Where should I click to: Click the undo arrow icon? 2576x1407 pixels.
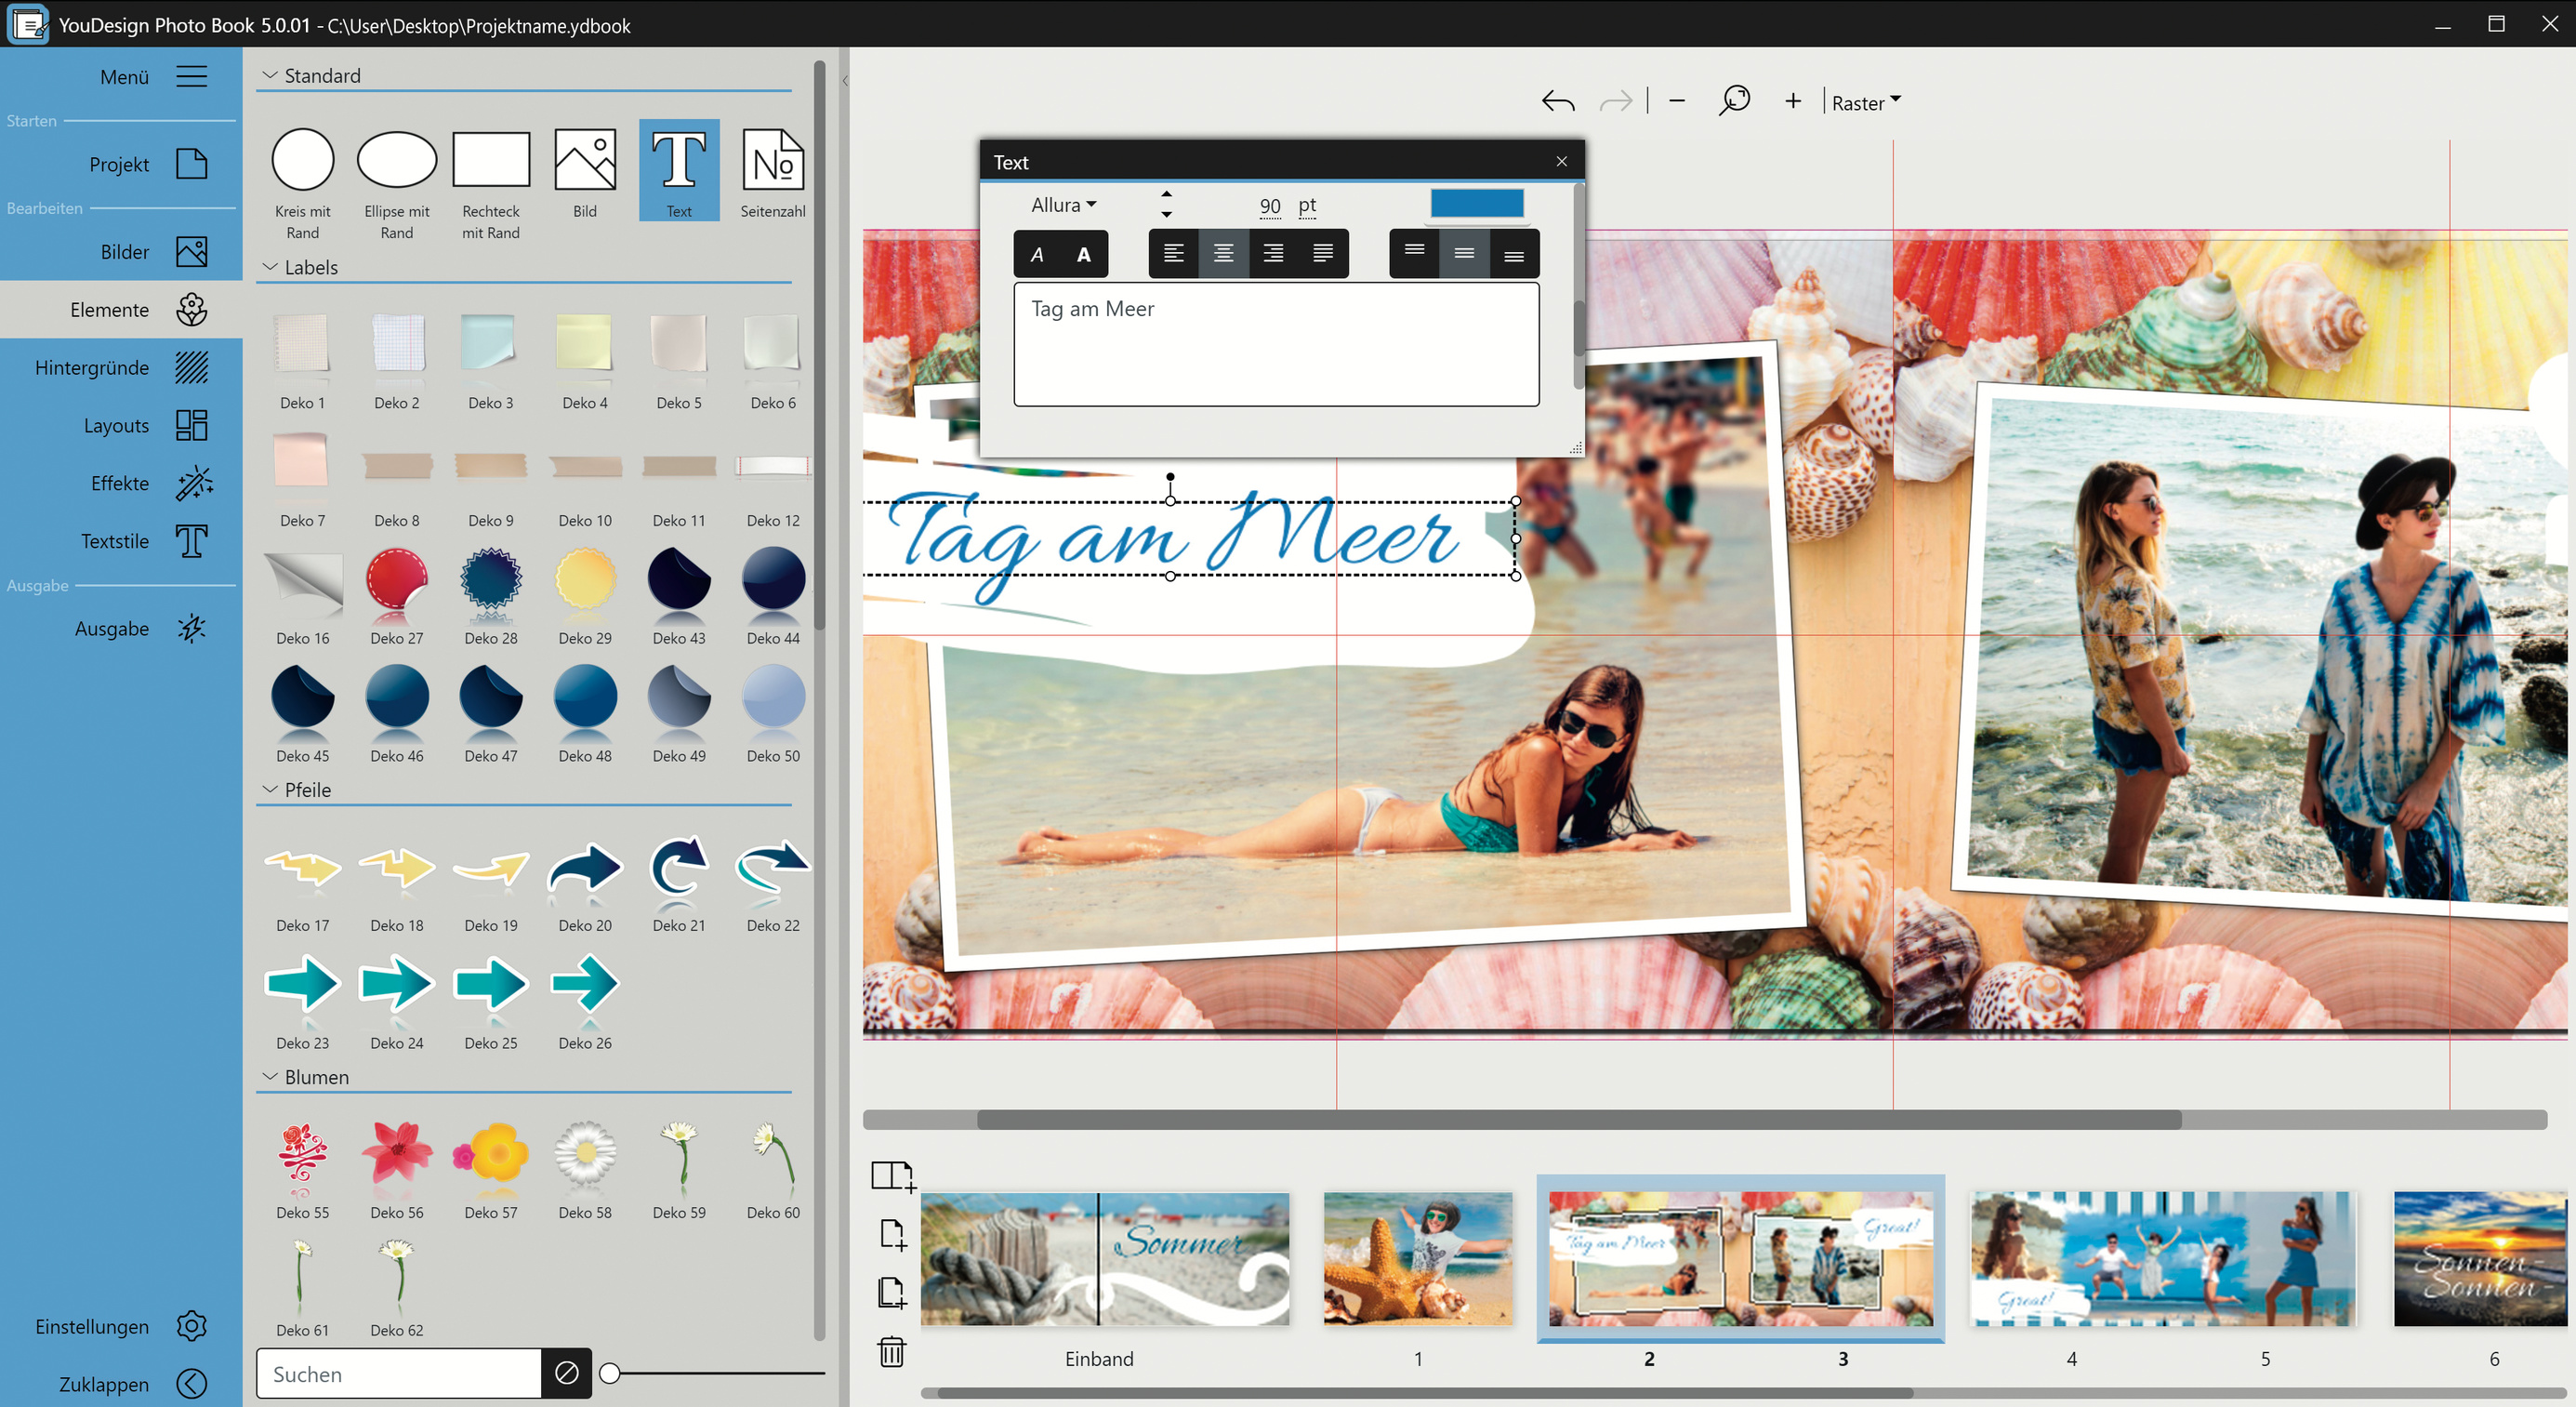pyautogui.click(x=1558, y=102)
